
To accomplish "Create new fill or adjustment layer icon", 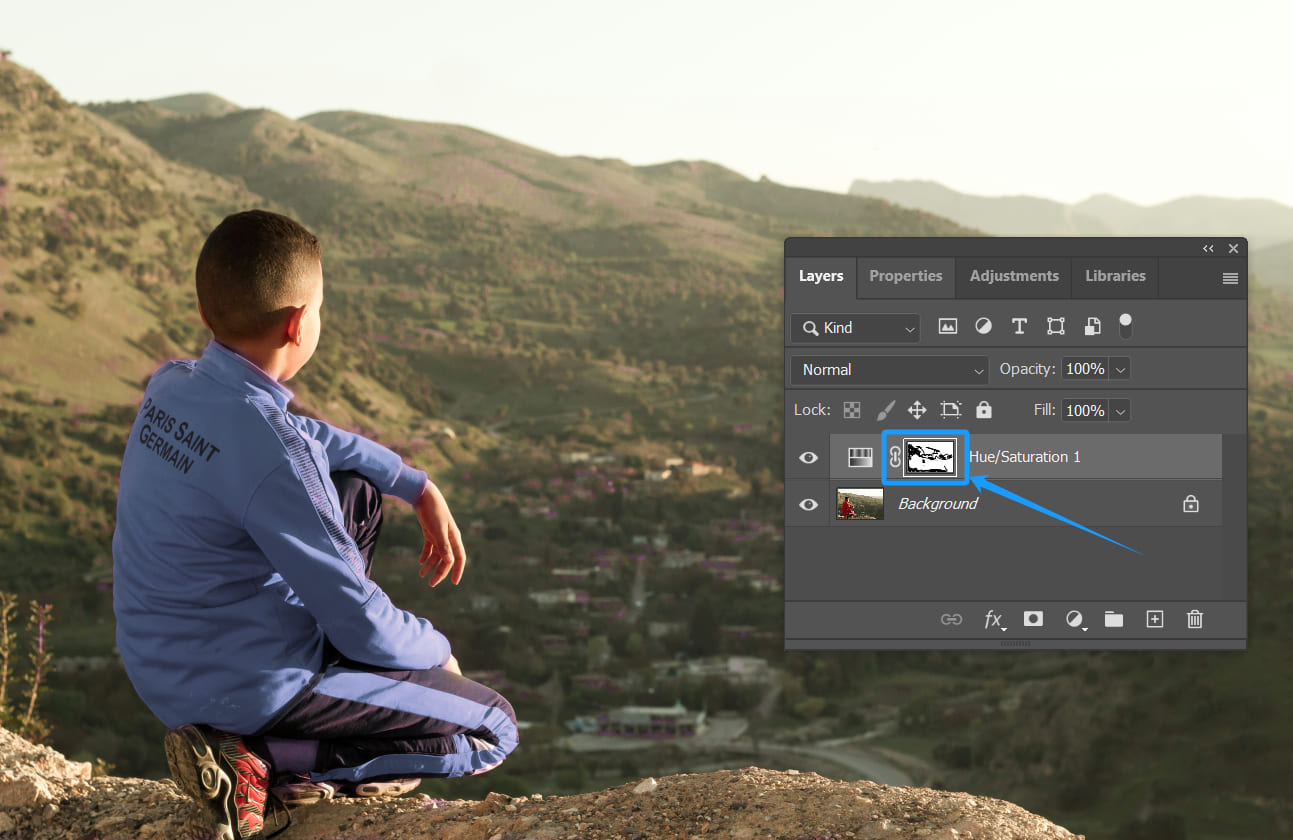I will (x=1075, y=620).
